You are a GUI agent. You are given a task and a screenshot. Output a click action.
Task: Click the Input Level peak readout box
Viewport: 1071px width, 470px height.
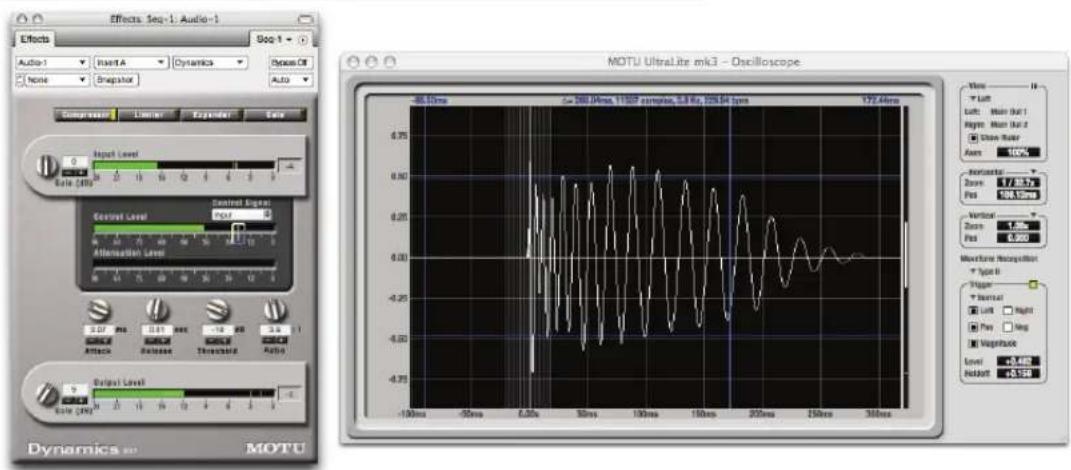290,167
